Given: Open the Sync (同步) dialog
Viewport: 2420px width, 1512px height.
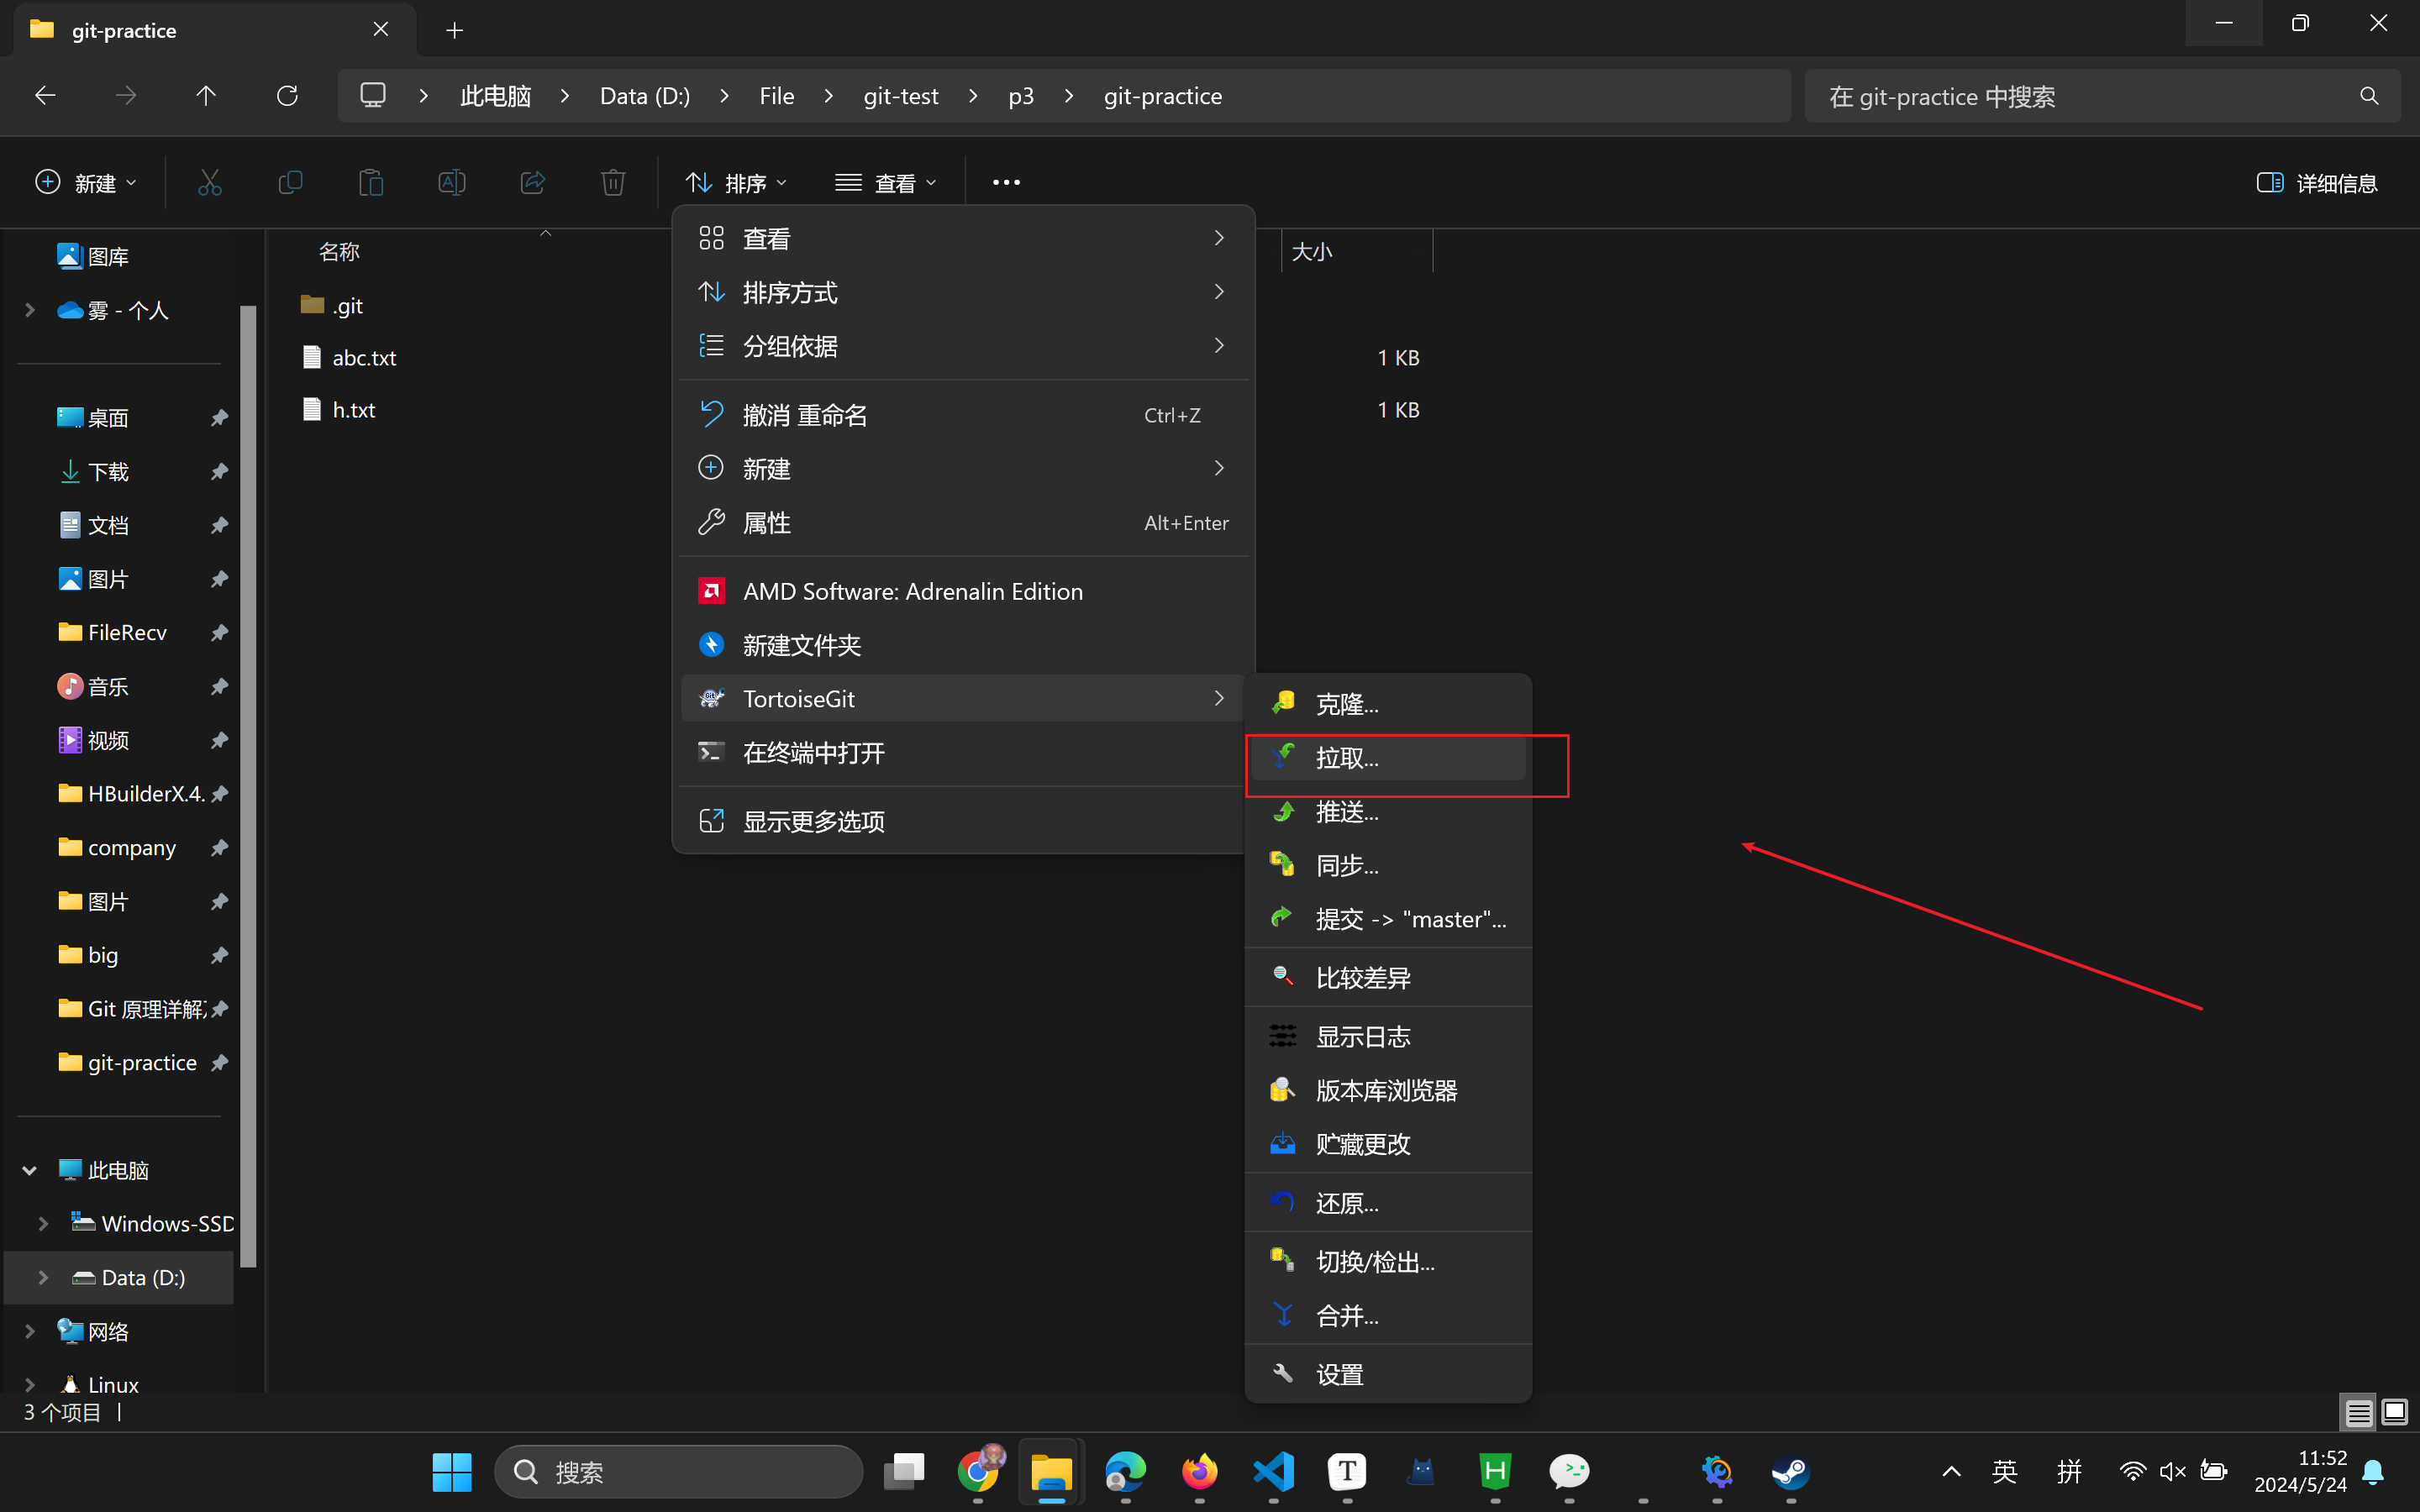Looking at the screenshot, I should point(1346,865).
